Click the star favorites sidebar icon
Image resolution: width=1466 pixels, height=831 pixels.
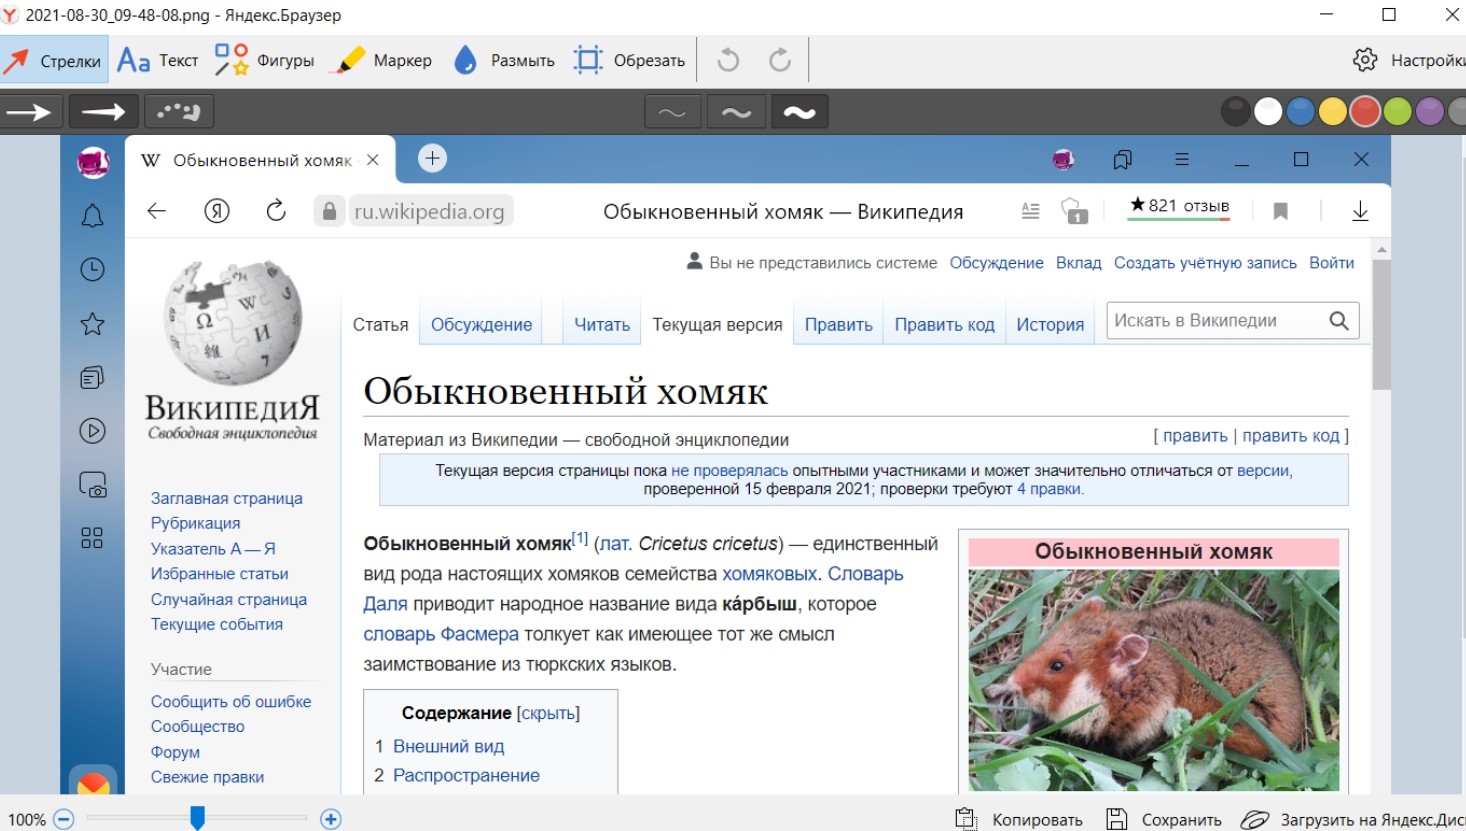click(x=92, y=324)
